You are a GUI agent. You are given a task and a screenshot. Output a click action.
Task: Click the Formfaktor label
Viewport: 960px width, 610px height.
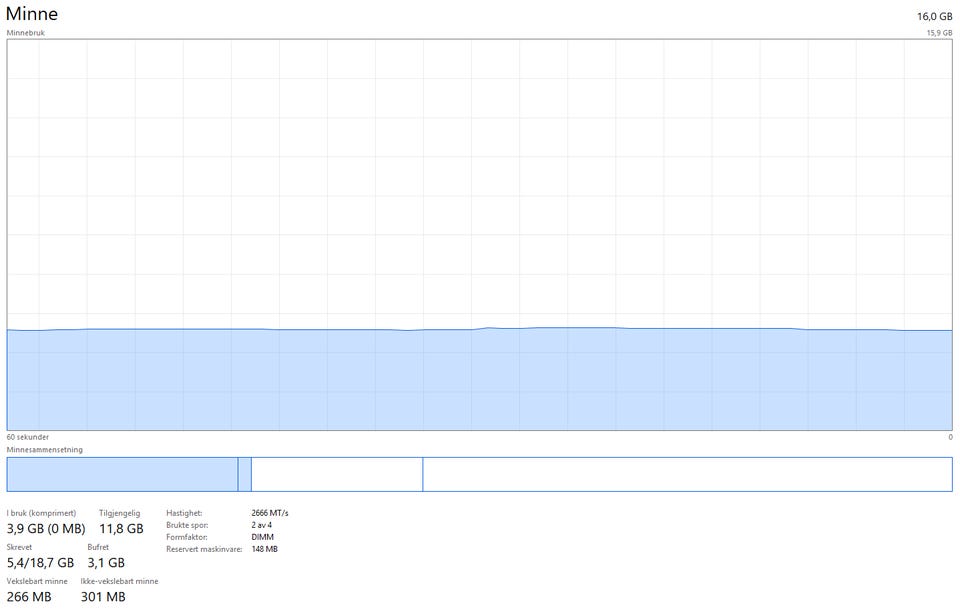pos(186,537)
